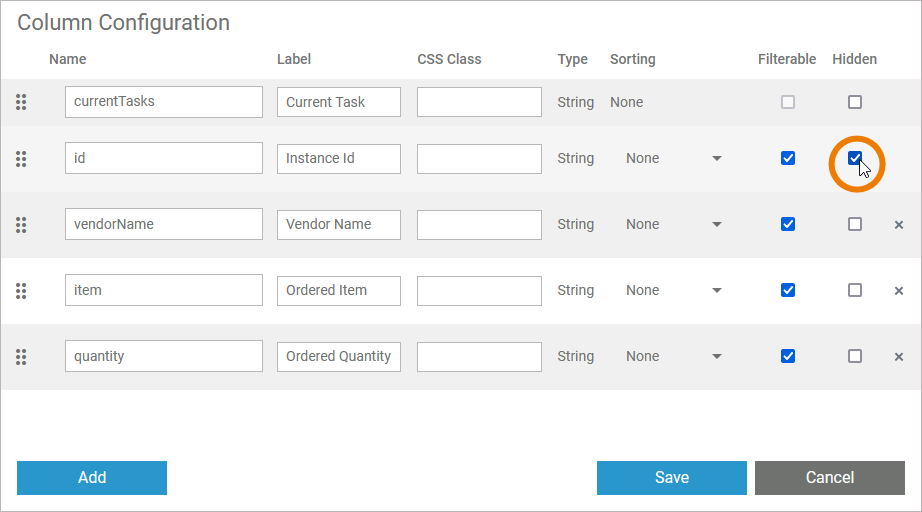
Task: Remove the vendorName column row
Action: click(x=898, y=225)
